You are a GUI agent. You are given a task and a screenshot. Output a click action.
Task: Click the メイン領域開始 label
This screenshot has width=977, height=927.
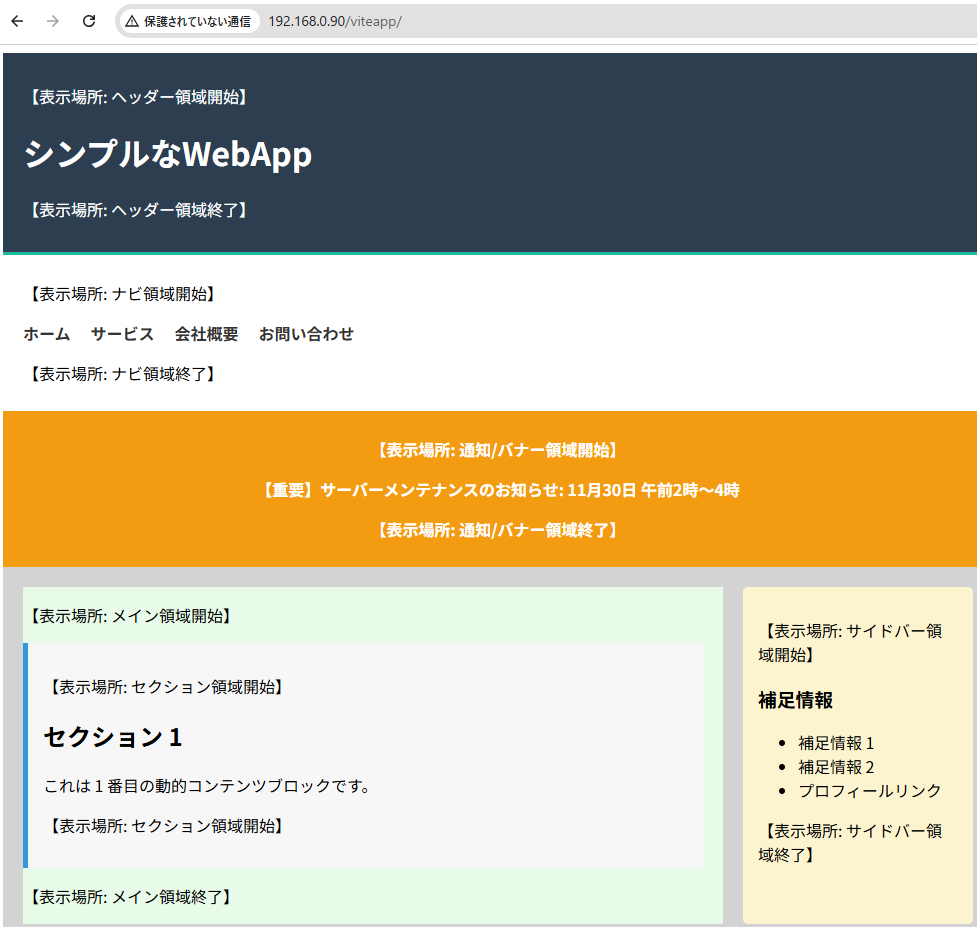(x=128, y=616)
